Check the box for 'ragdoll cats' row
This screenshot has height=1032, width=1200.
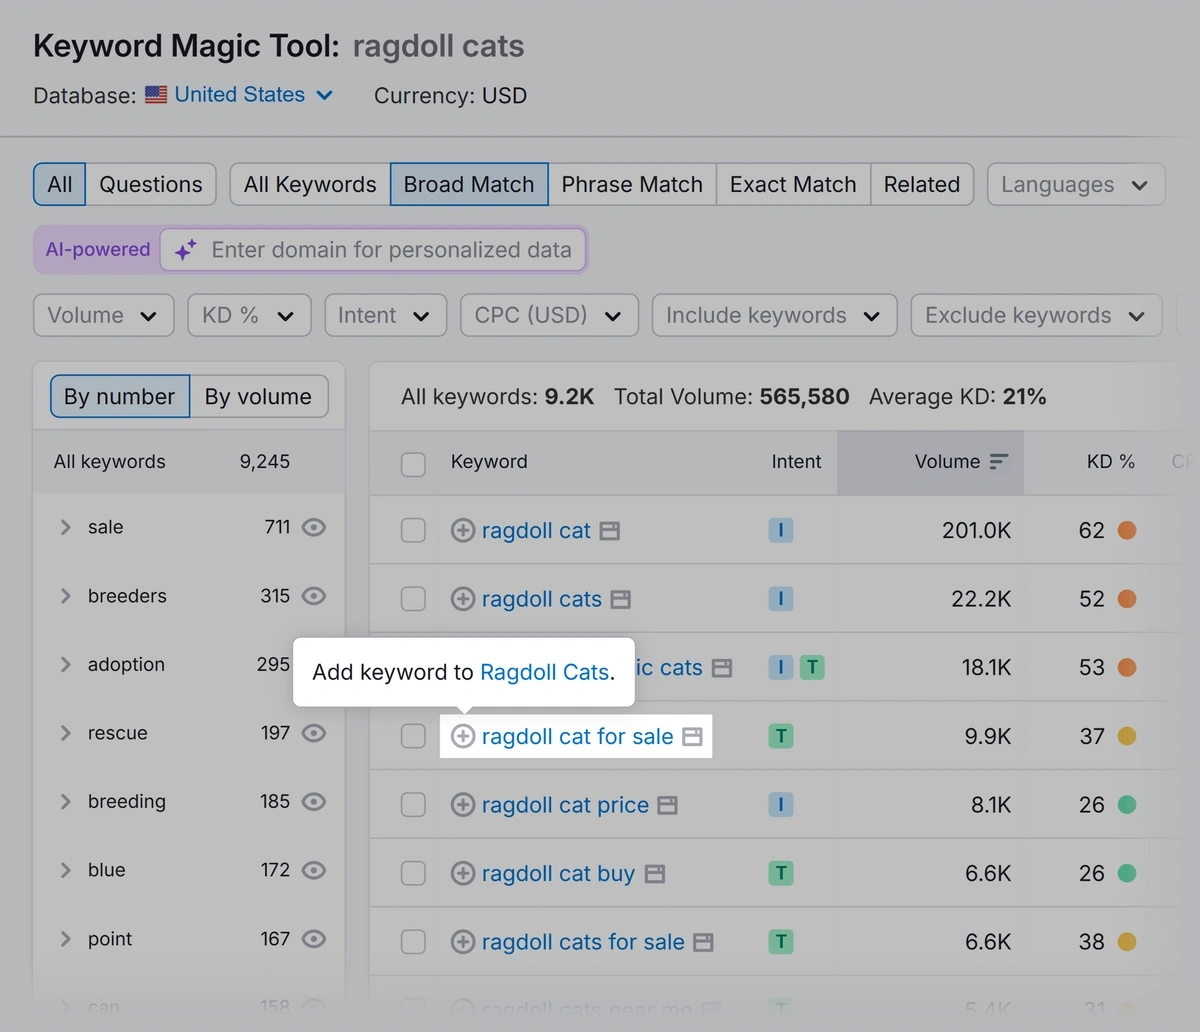pos(413,599)
